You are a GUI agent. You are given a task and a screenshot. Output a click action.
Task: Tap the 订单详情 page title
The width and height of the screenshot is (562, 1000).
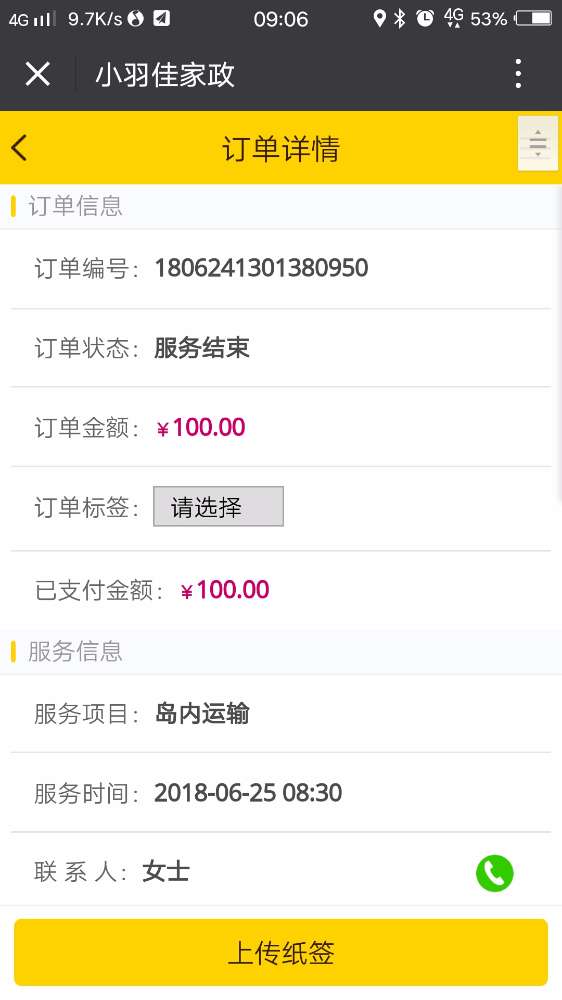click(x=281, y=149)
